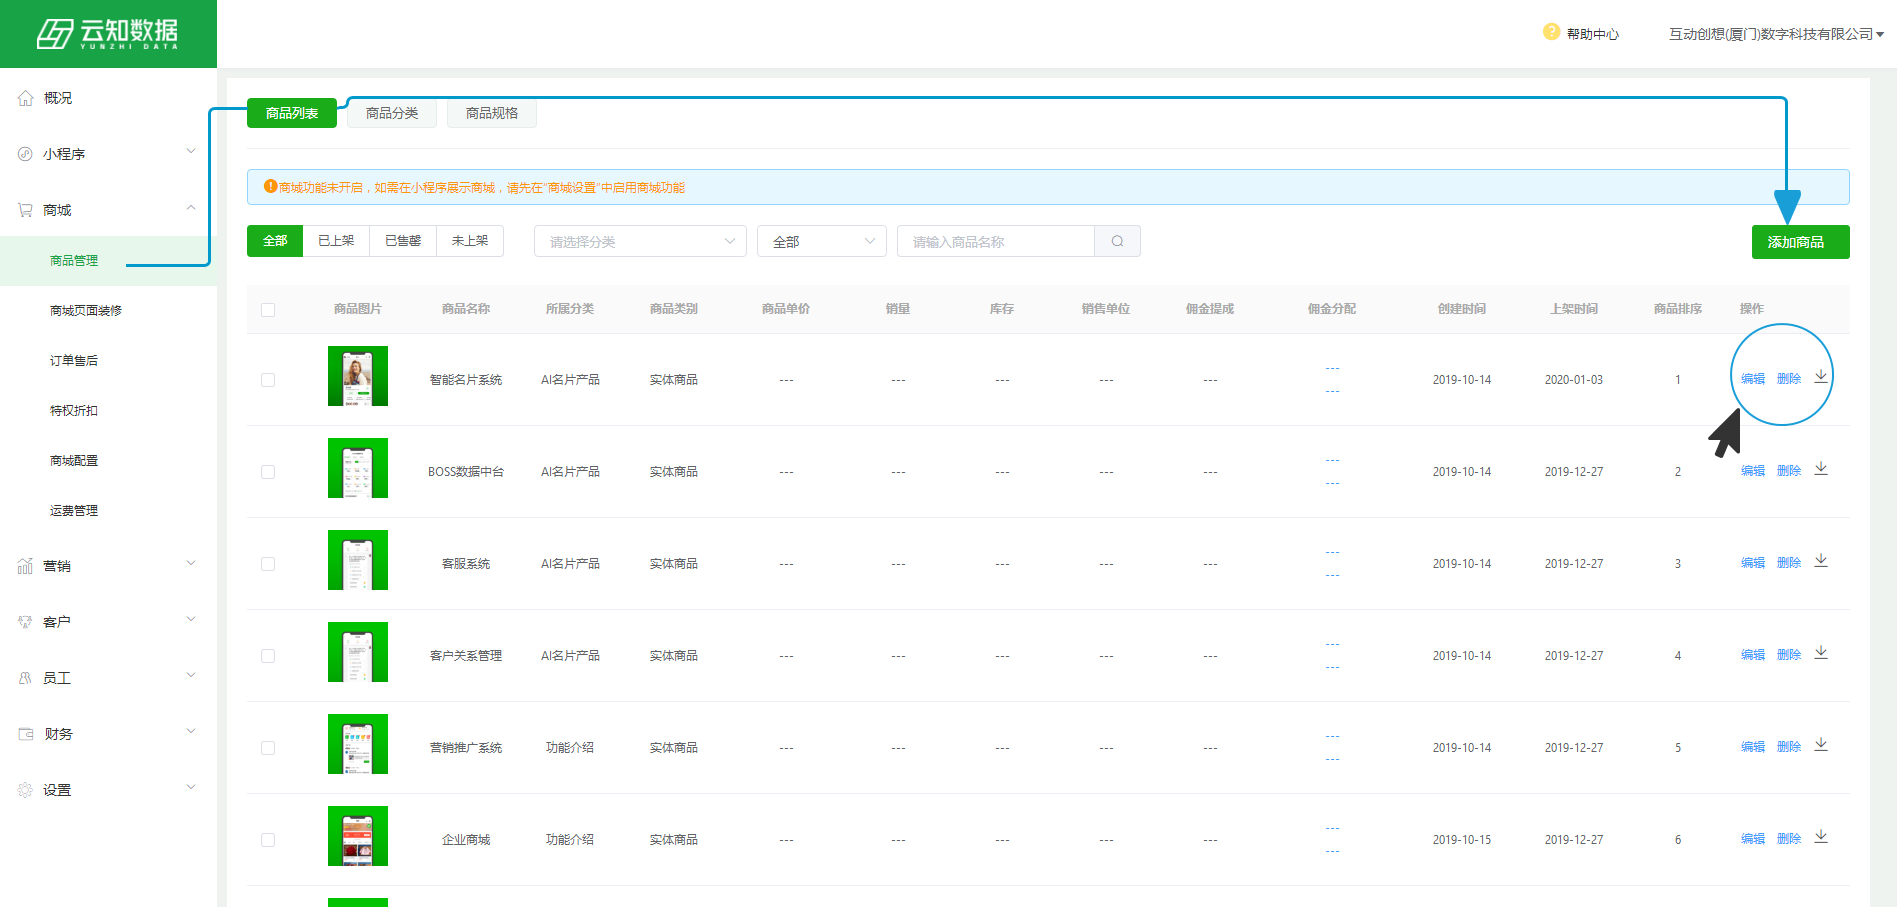
Task: Click the Yunzhi Data logo
Action: (x=108, y=34)
